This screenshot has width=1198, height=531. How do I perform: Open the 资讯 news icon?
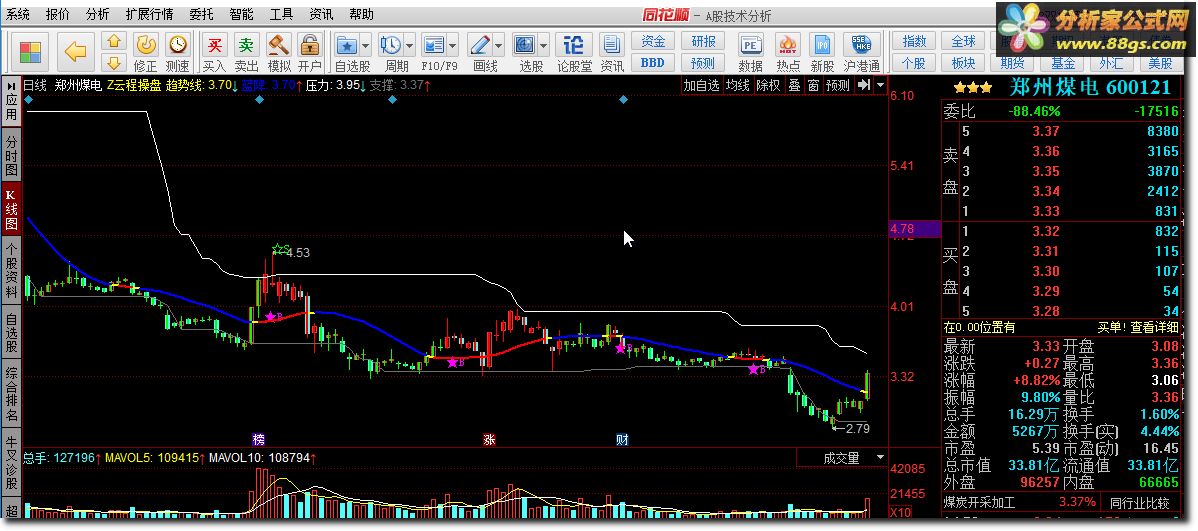[x=612, y=53]
